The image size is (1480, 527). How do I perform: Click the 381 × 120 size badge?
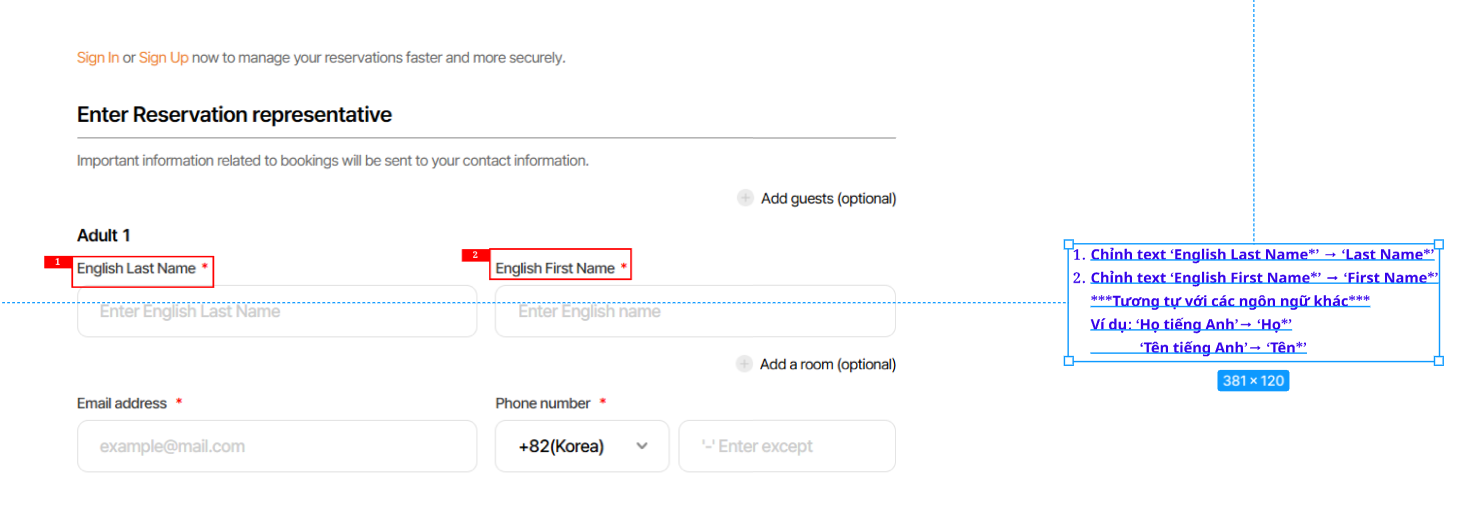coord(1253,381)
